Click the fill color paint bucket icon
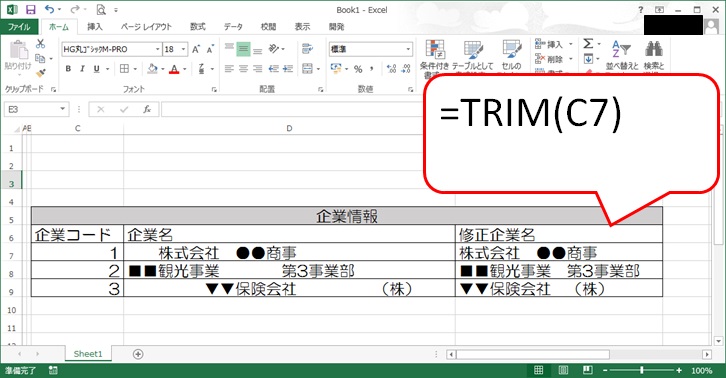726x378 pixels. pyautogui.click(x=152, y=69)
